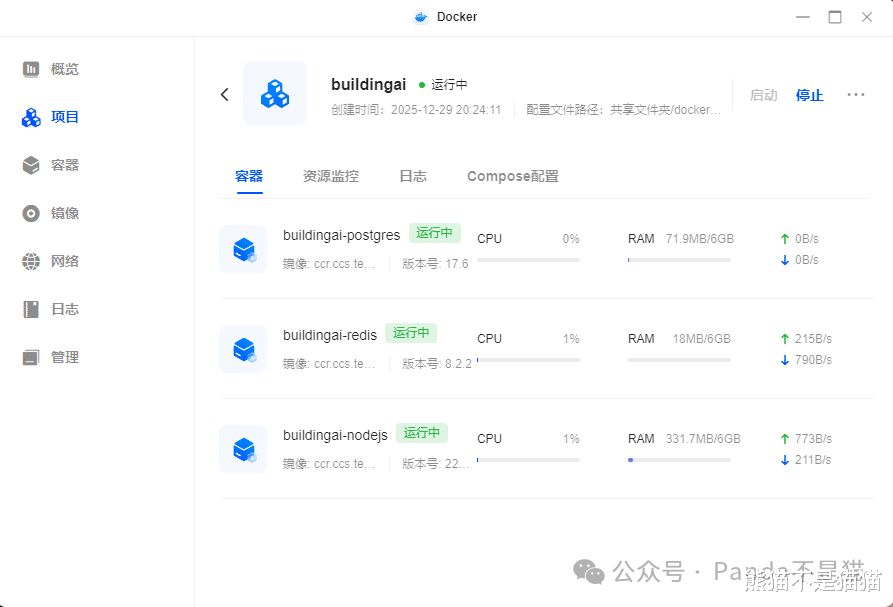893x607 pixels.
Task: Click the 项目 blue cubes sidebar icon
Action: coord(31,117)
